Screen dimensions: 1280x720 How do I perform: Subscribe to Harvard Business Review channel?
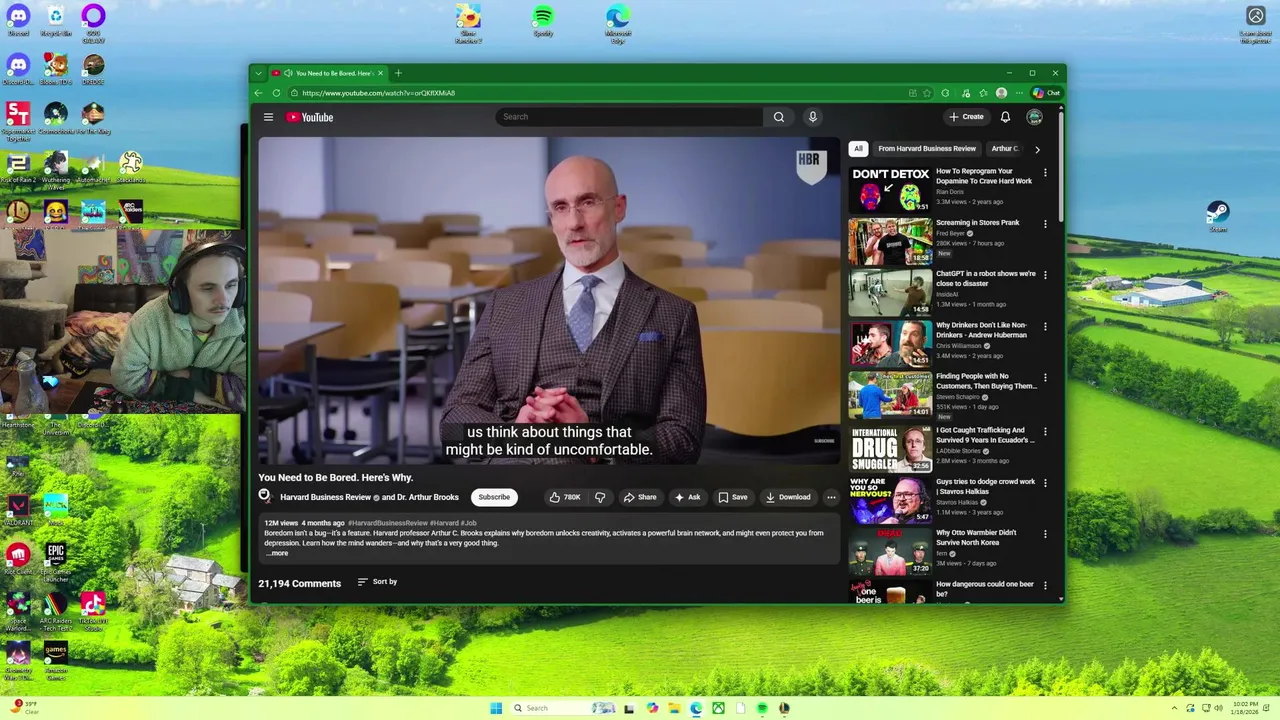pyautogui.click(x=494, y=497)
